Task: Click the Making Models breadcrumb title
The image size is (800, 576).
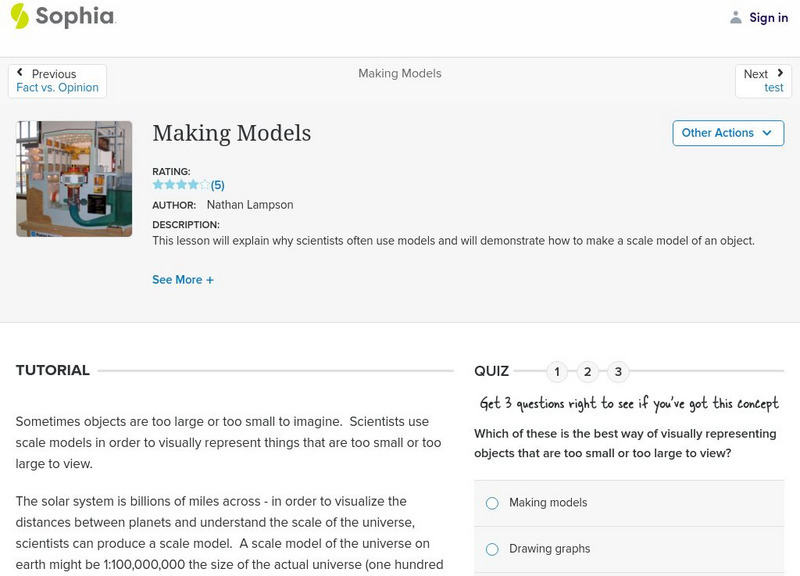Action: coord(400,74)
